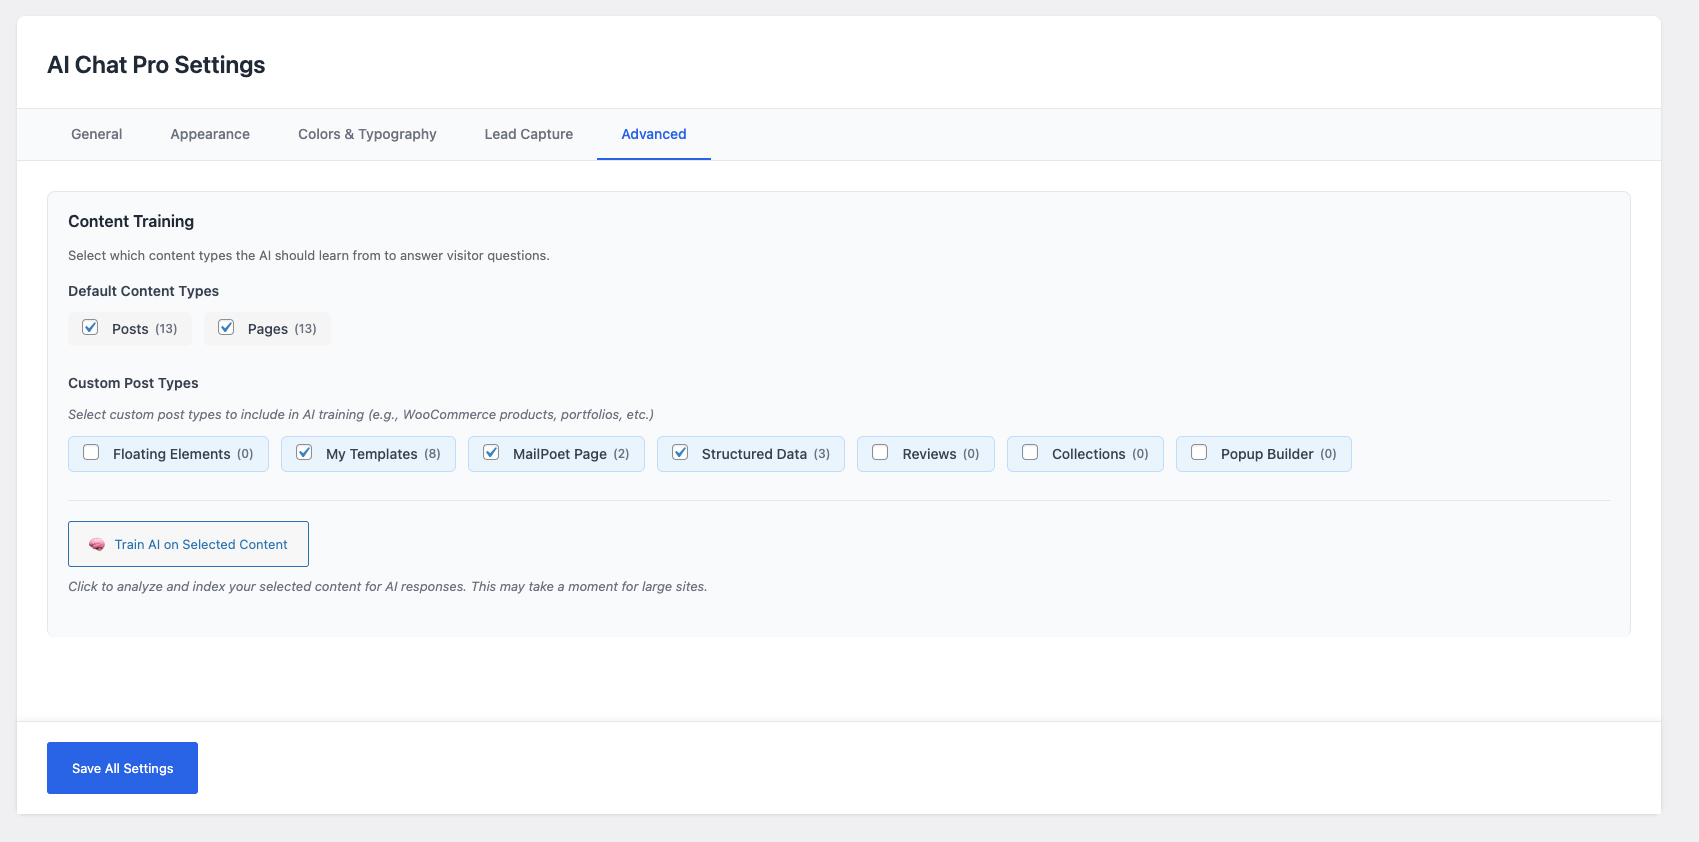Untick the MailPoet Page checkbox
This screenshot has width=1699, height=842.
click(491, 452)
